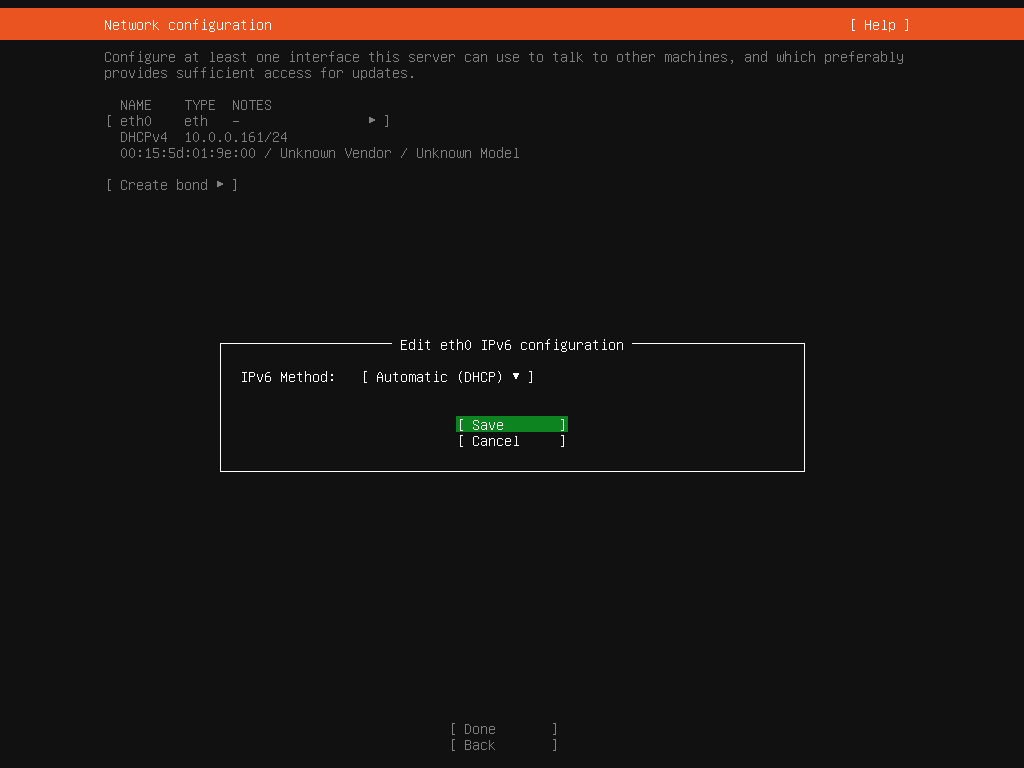Click the down triangle of IPv6 Method
Image resolution: width=1024 pixels, height=768 pixels.
click(x=516, y=377)
